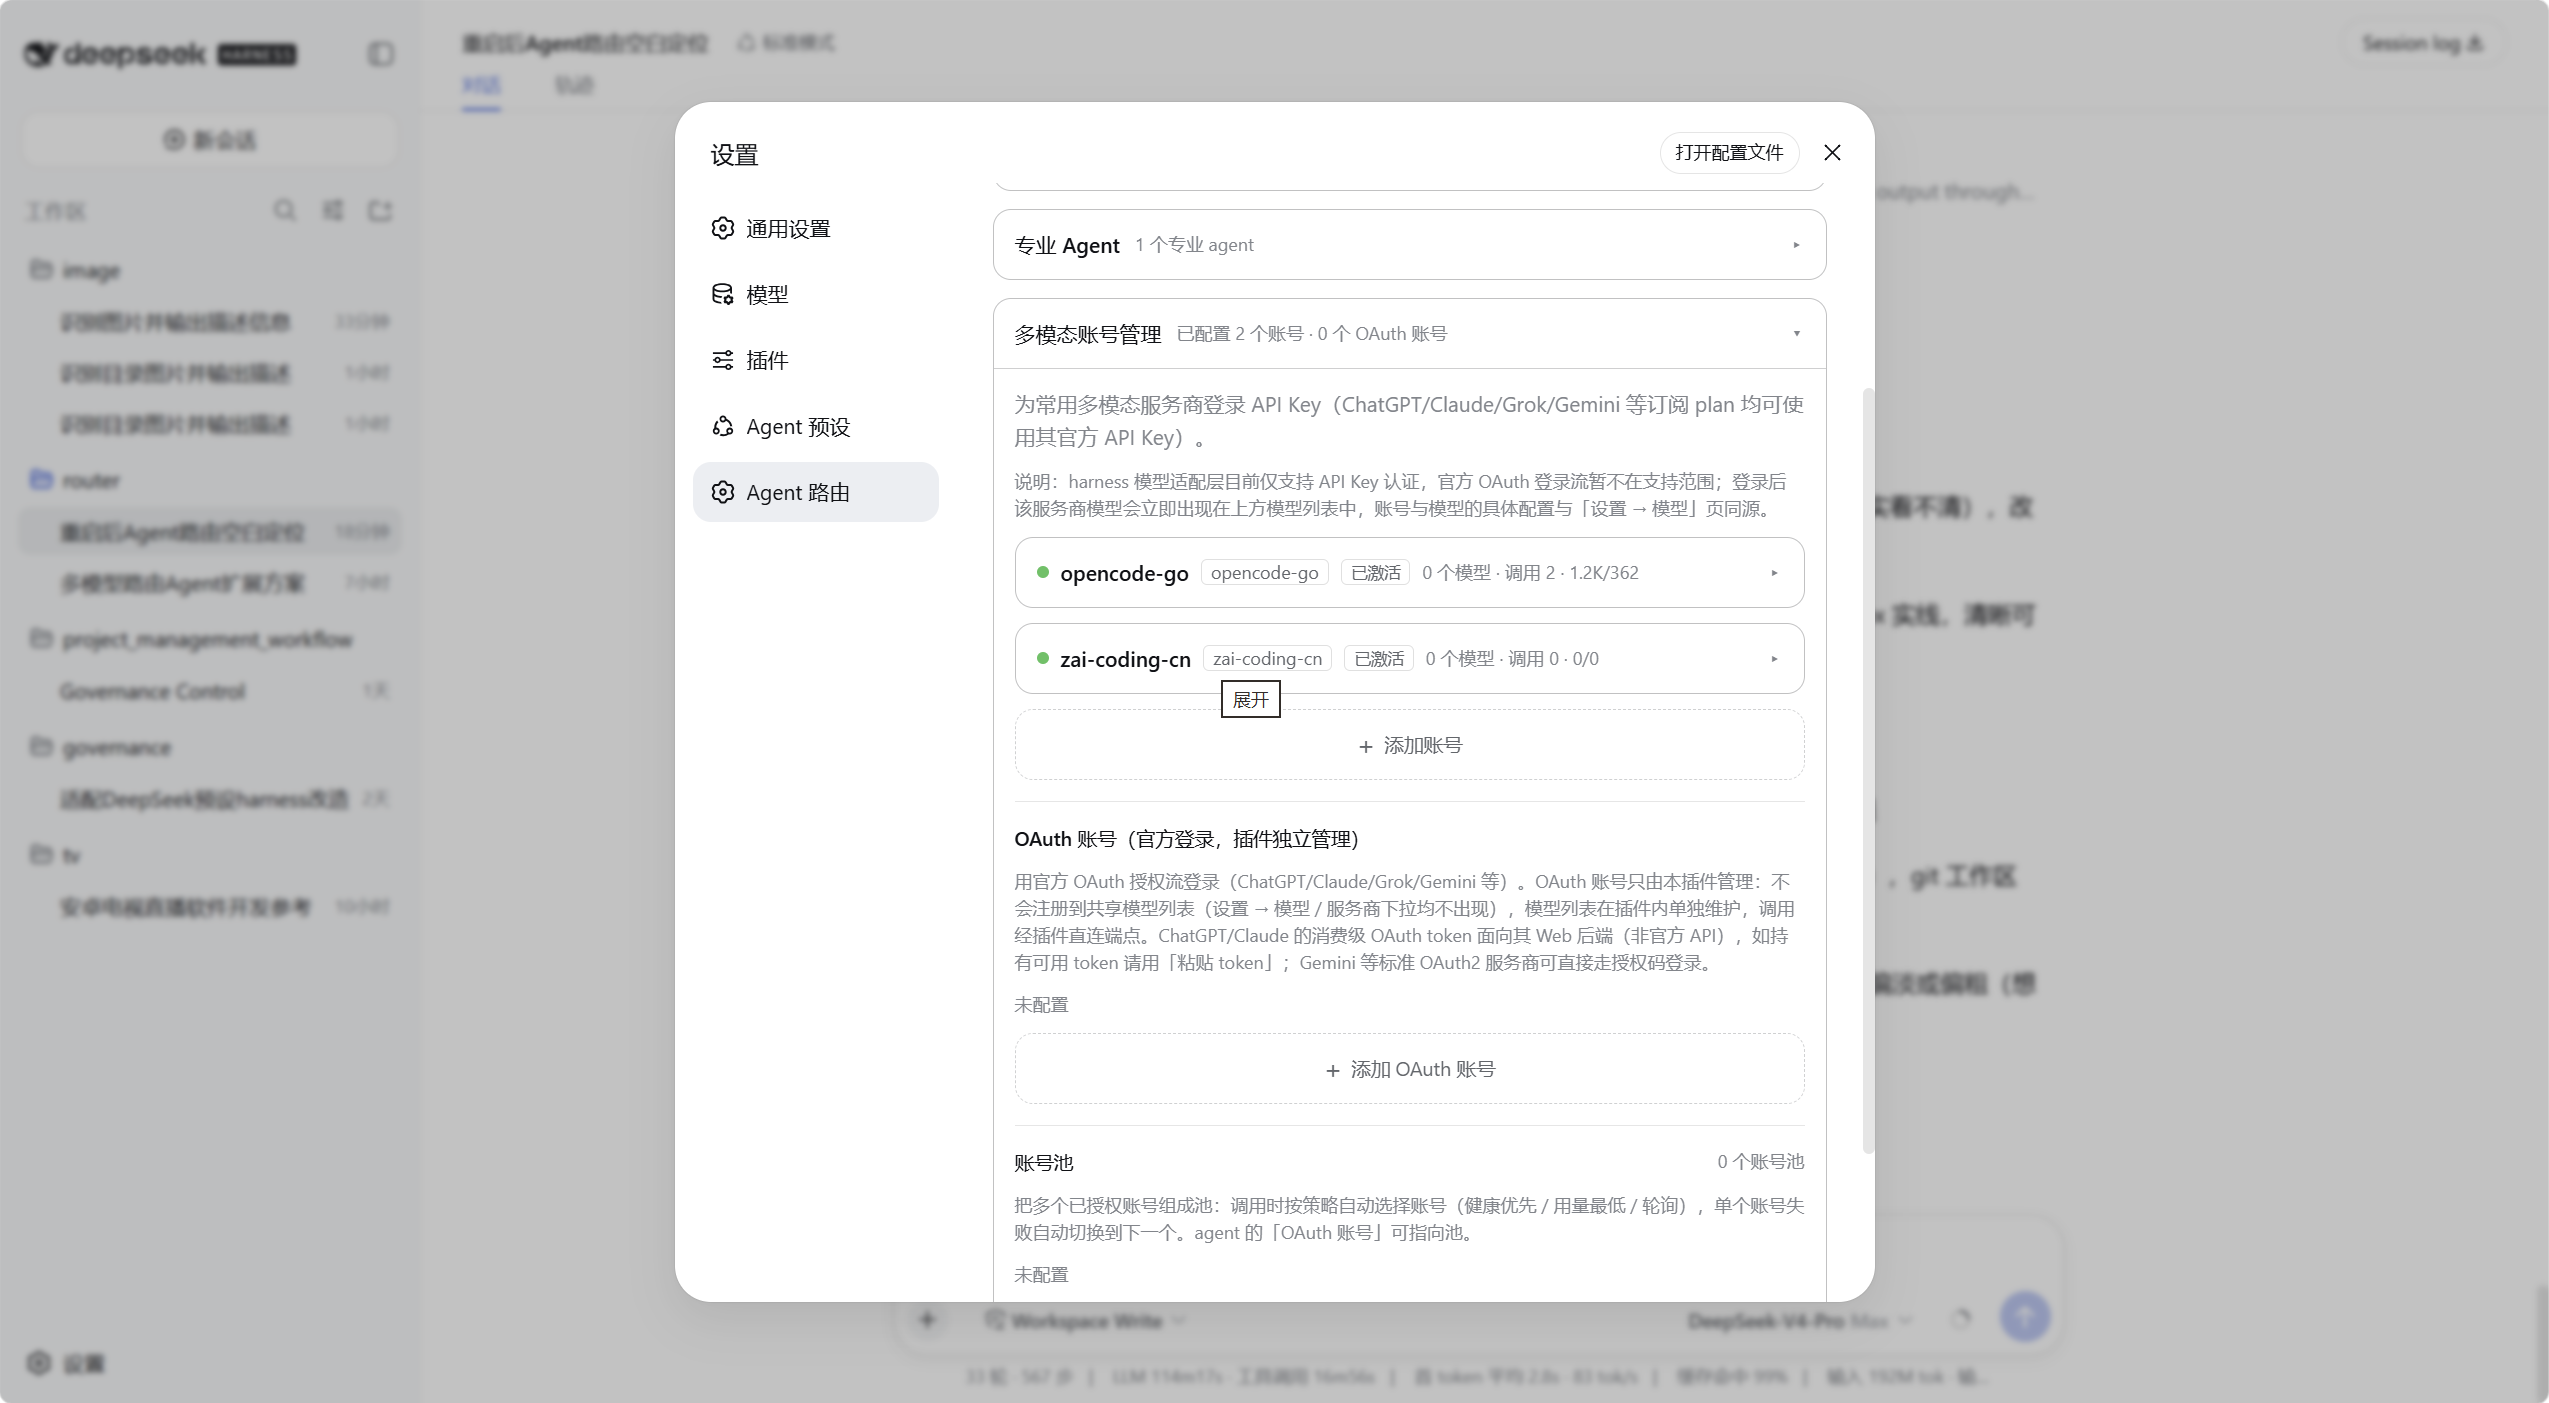Click the new session button in sidebar
Screen dimensions: 2549x1403
[210, 140]
